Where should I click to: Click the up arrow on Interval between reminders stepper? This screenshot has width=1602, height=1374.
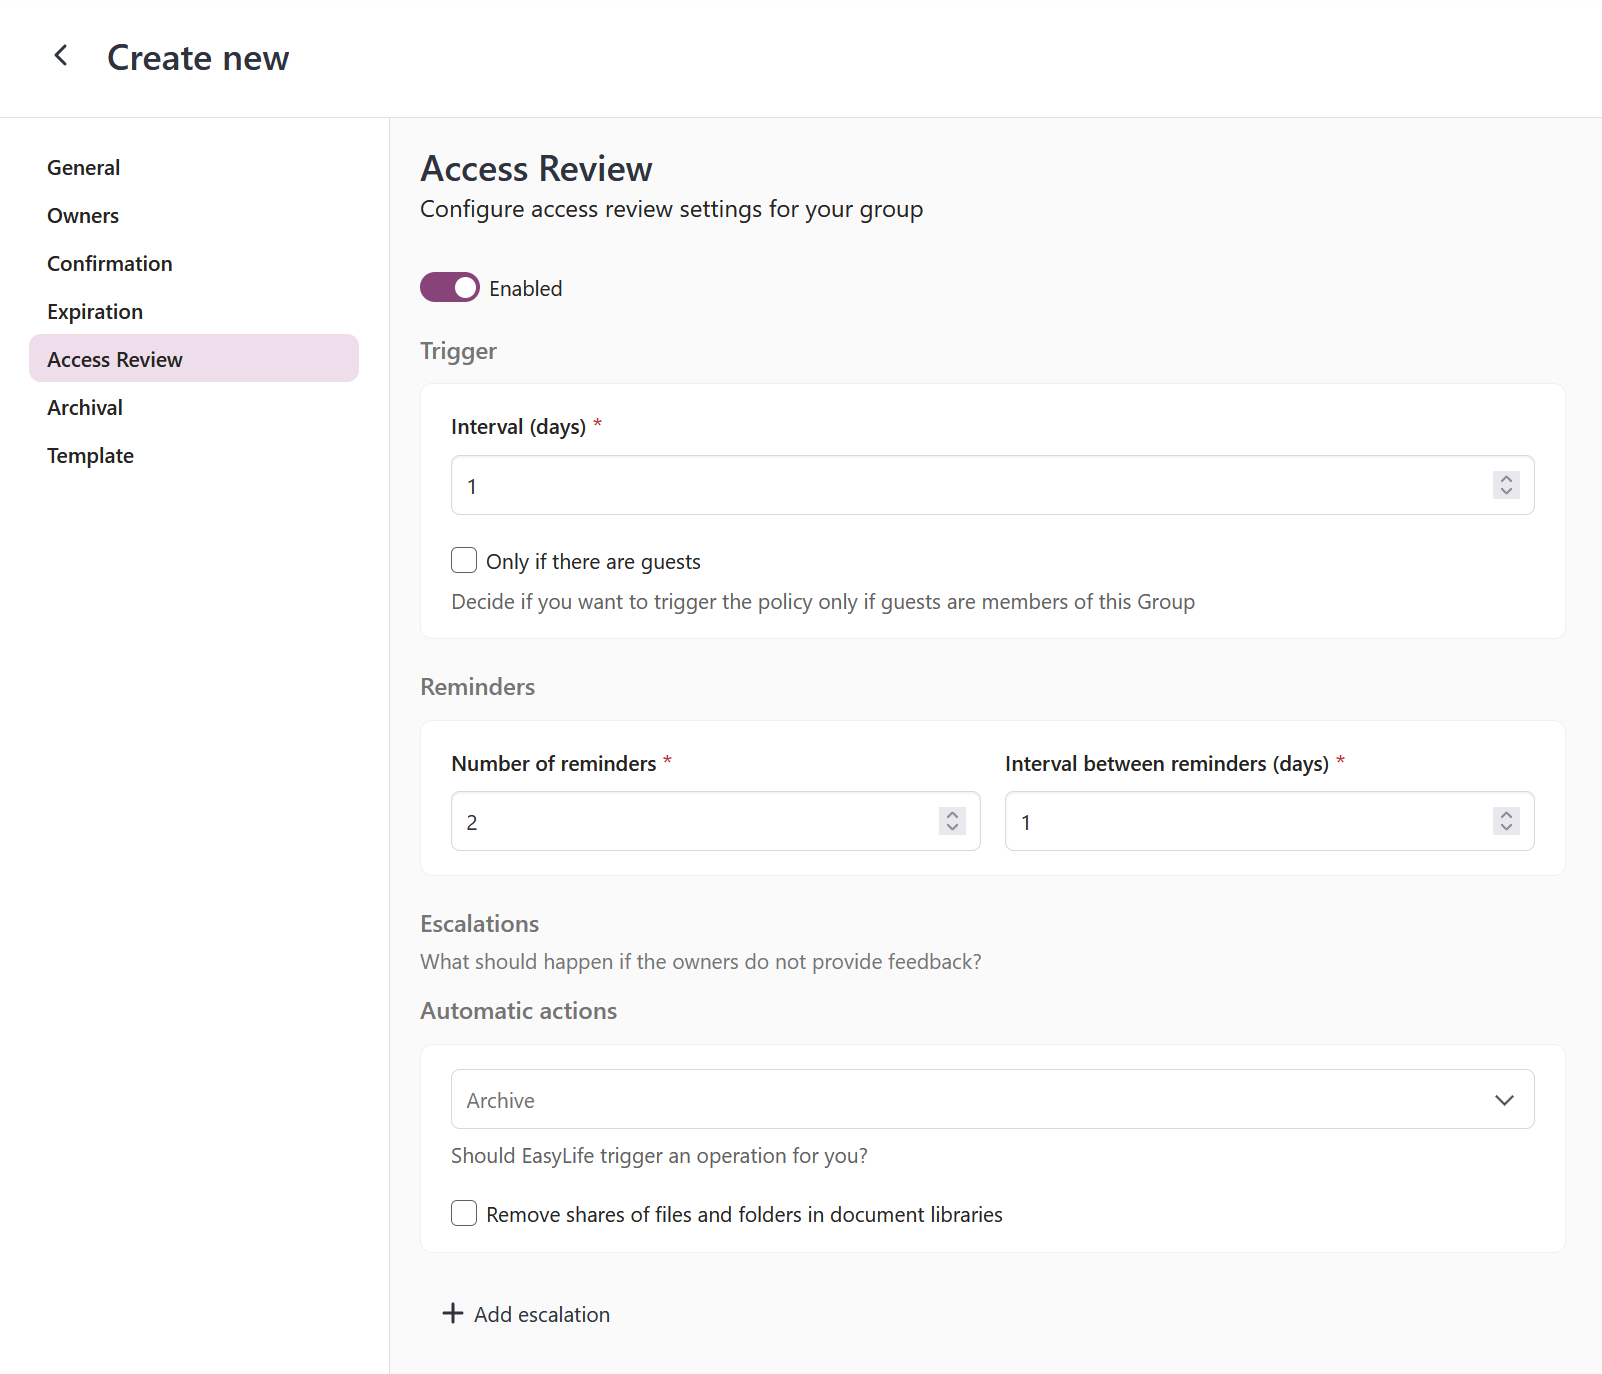click(x=1506, y=815)
